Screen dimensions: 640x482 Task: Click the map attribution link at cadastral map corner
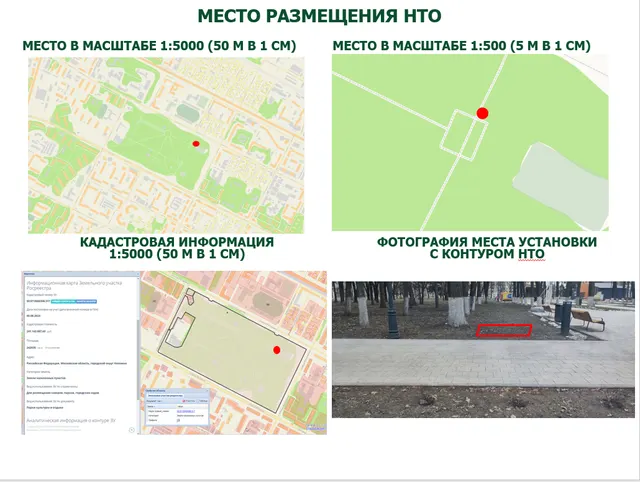(316, 429)
